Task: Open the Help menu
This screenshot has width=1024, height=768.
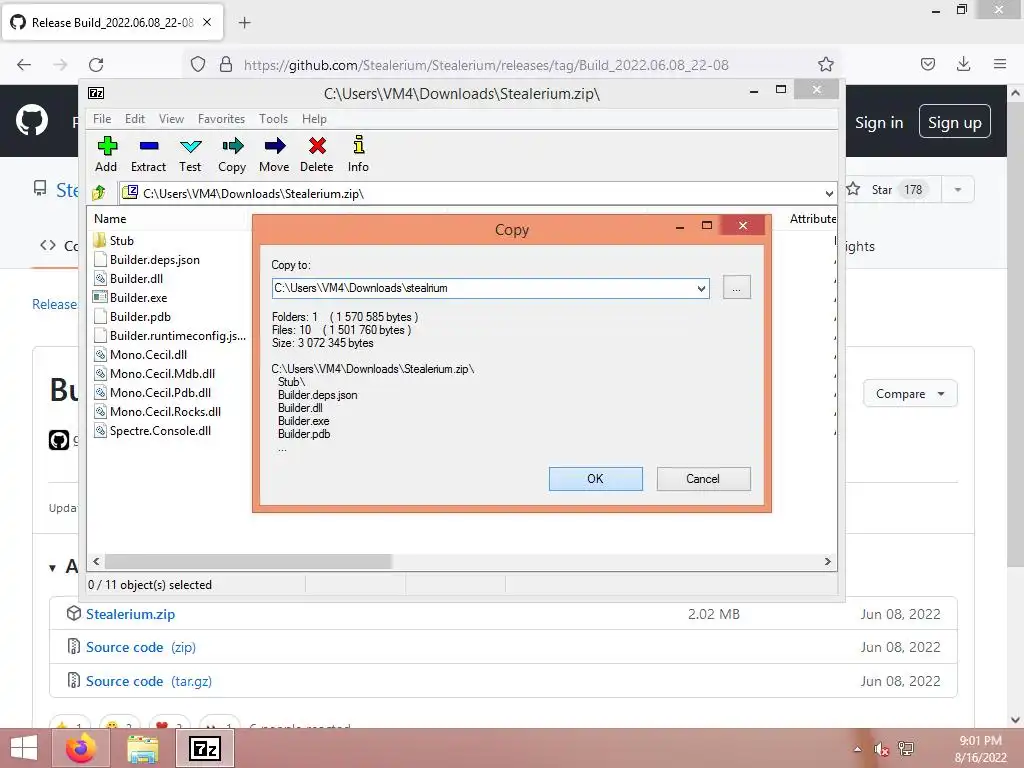Action: point(314,119)
